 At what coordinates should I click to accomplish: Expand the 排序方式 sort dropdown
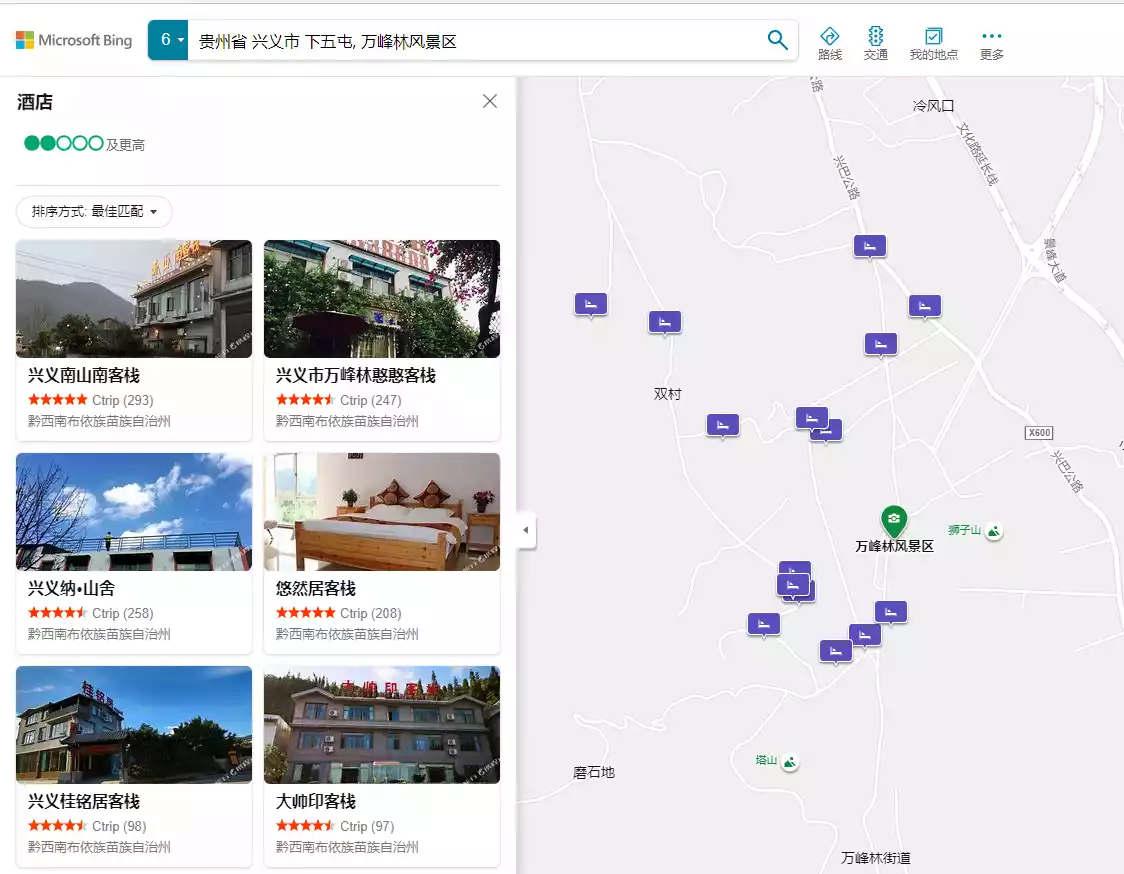click(x=94, y=212)
